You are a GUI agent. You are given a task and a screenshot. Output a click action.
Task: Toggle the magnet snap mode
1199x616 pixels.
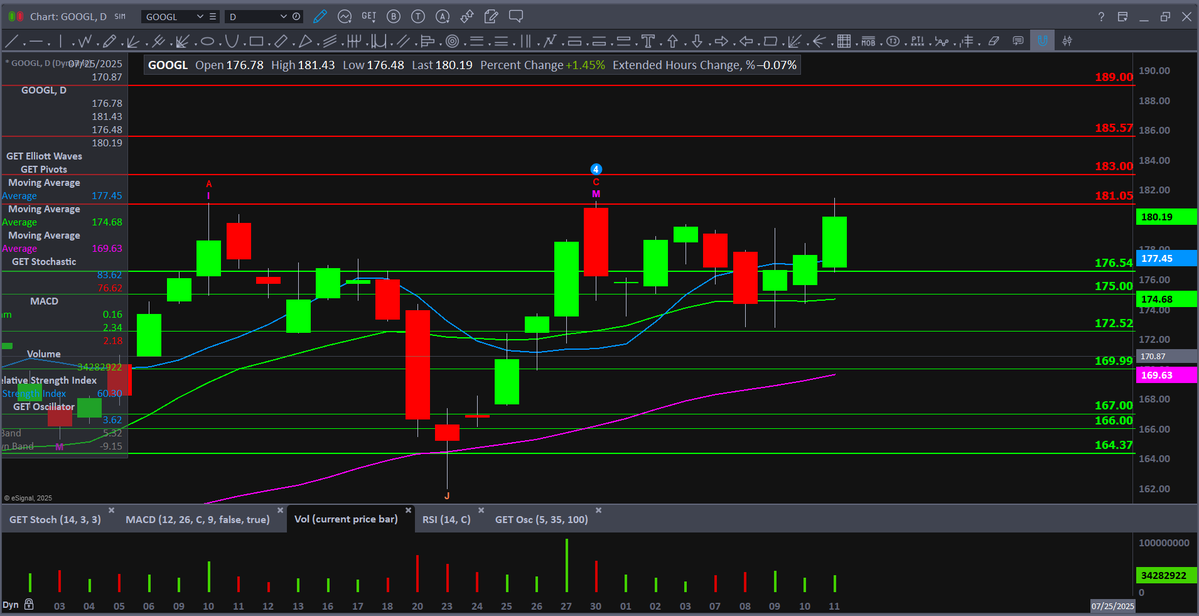pyautogui.click(x=1042, y=41)
